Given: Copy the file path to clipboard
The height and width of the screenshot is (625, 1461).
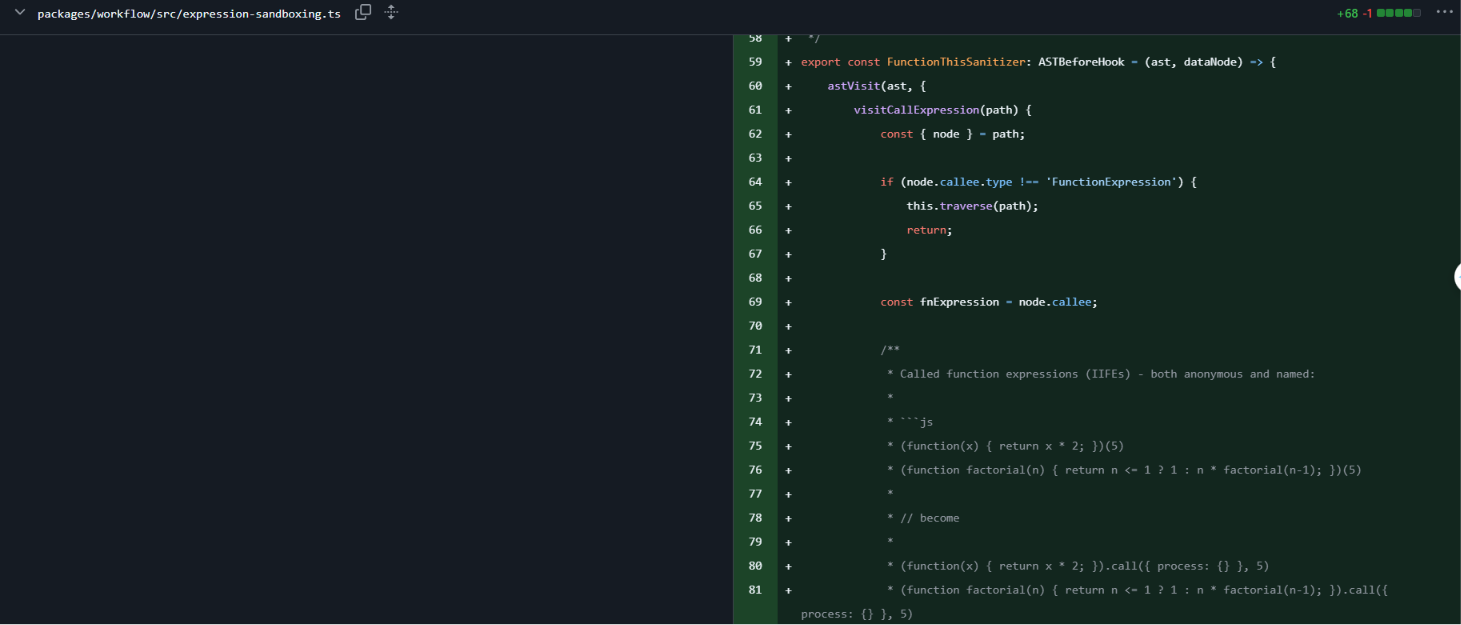Looking at the screenshot, I should pyautogui.click(x=363, y=13).
